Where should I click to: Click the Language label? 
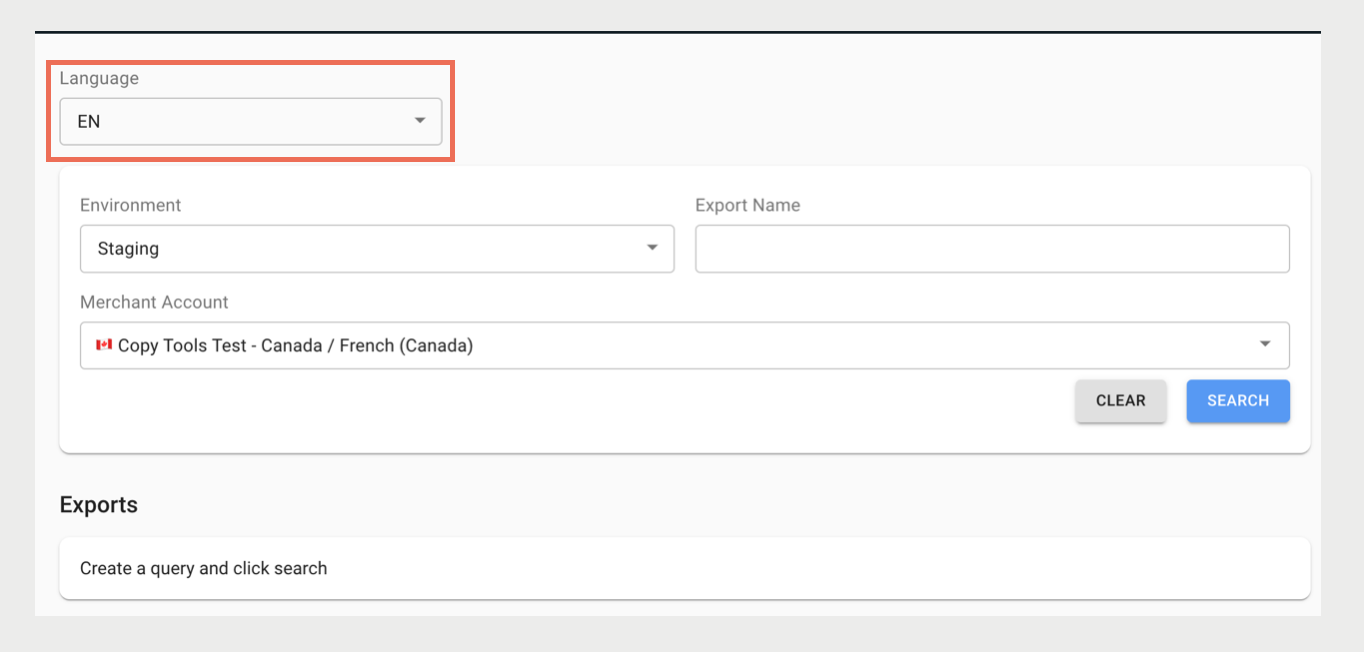[99, 78]
